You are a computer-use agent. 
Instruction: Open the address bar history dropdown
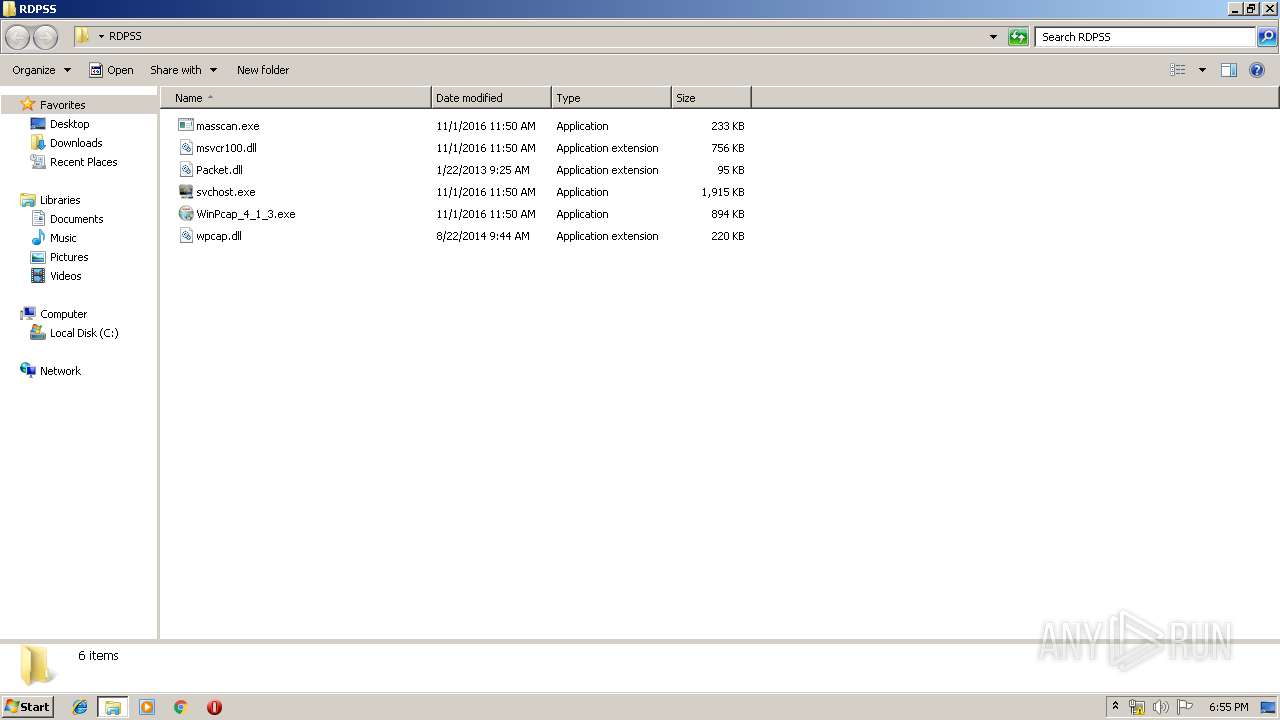coord(993,37)
